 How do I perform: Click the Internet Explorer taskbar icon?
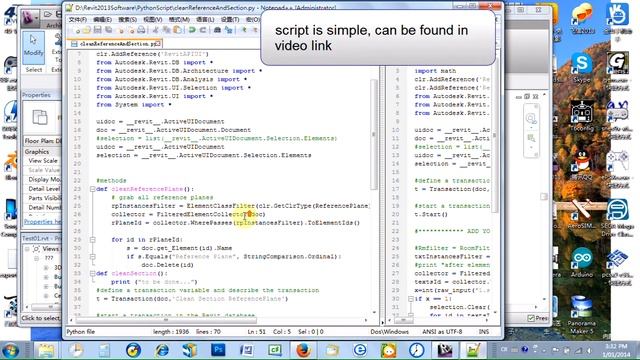tap(162, 350)
